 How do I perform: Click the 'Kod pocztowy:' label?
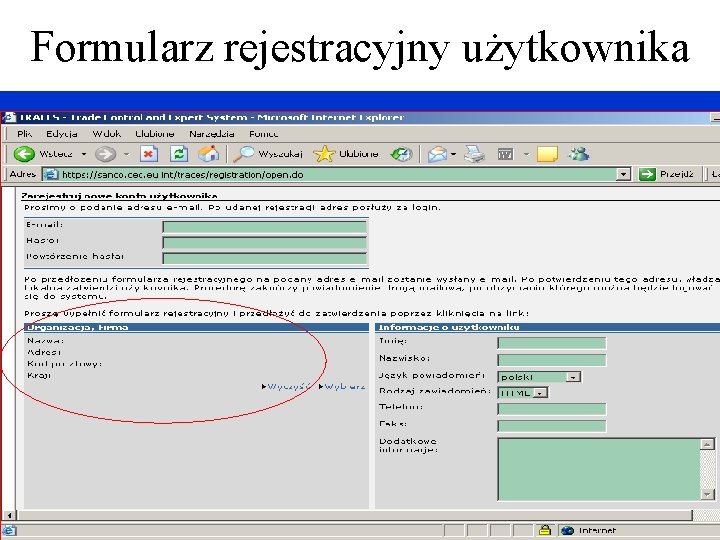pyautogui.click(x=64, y=364)
